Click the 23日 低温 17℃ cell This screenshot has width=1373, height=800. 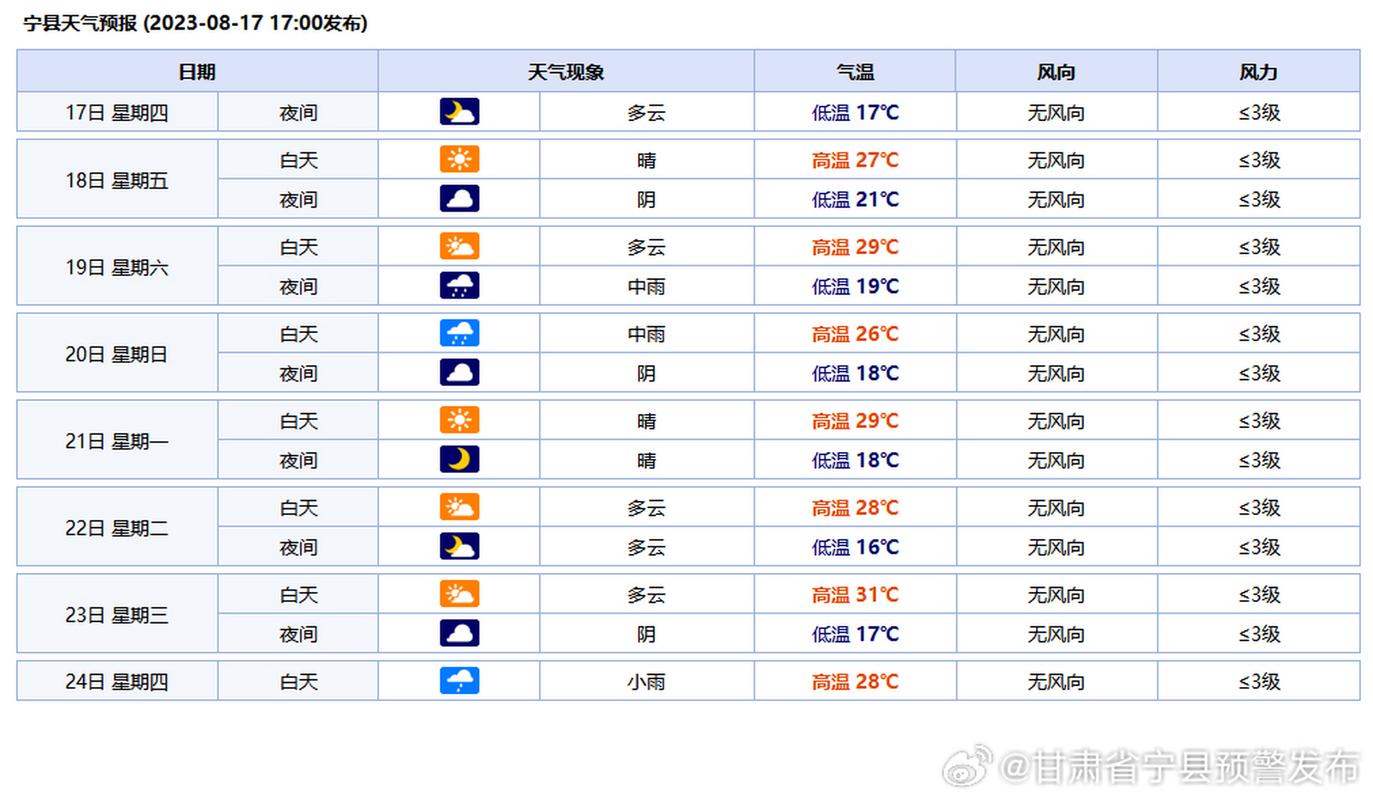[855, 634]
